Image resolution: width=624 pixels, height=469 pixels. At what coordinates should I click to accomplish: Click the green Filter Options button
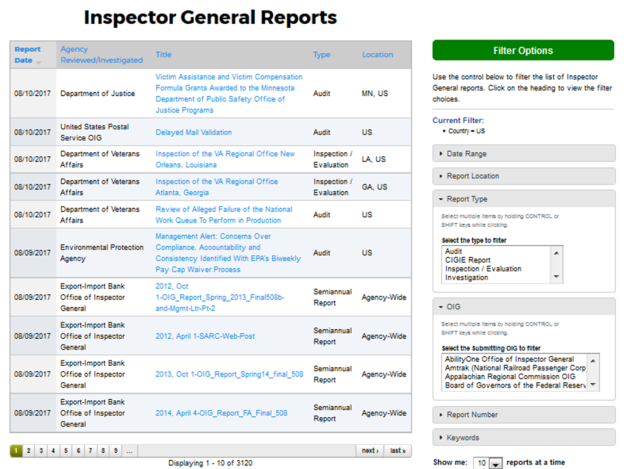coord(522,50)
